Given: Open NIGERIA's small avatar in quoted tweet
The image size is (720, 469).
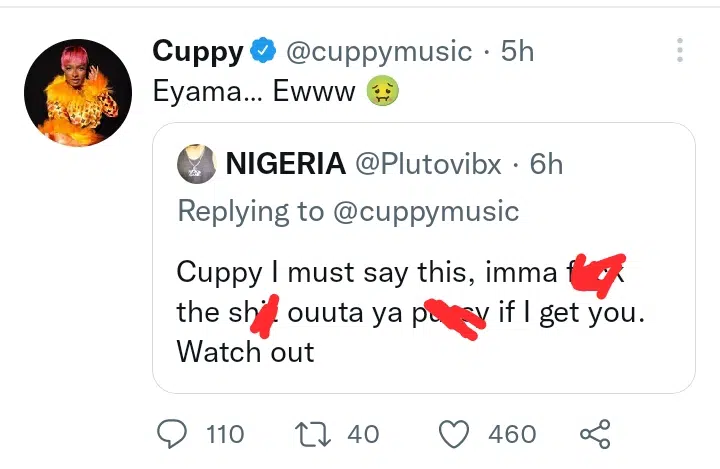Looking at the screenshot, I should (x=196, y=163).
